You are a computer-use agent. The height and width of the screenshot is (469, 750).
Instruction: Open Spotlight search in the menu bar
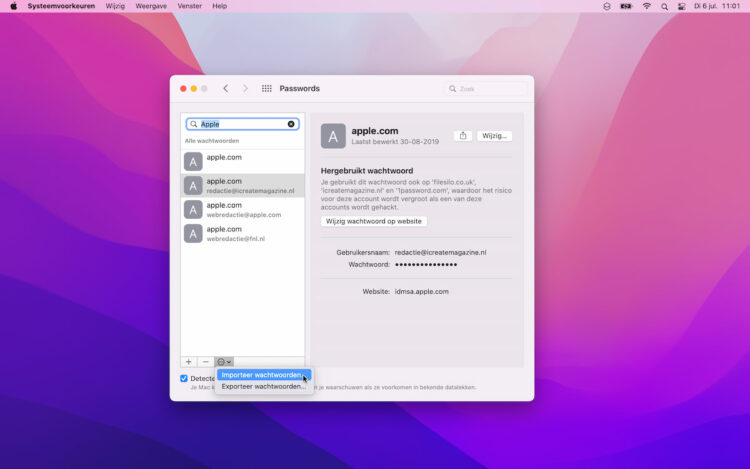tap(664, 6)
